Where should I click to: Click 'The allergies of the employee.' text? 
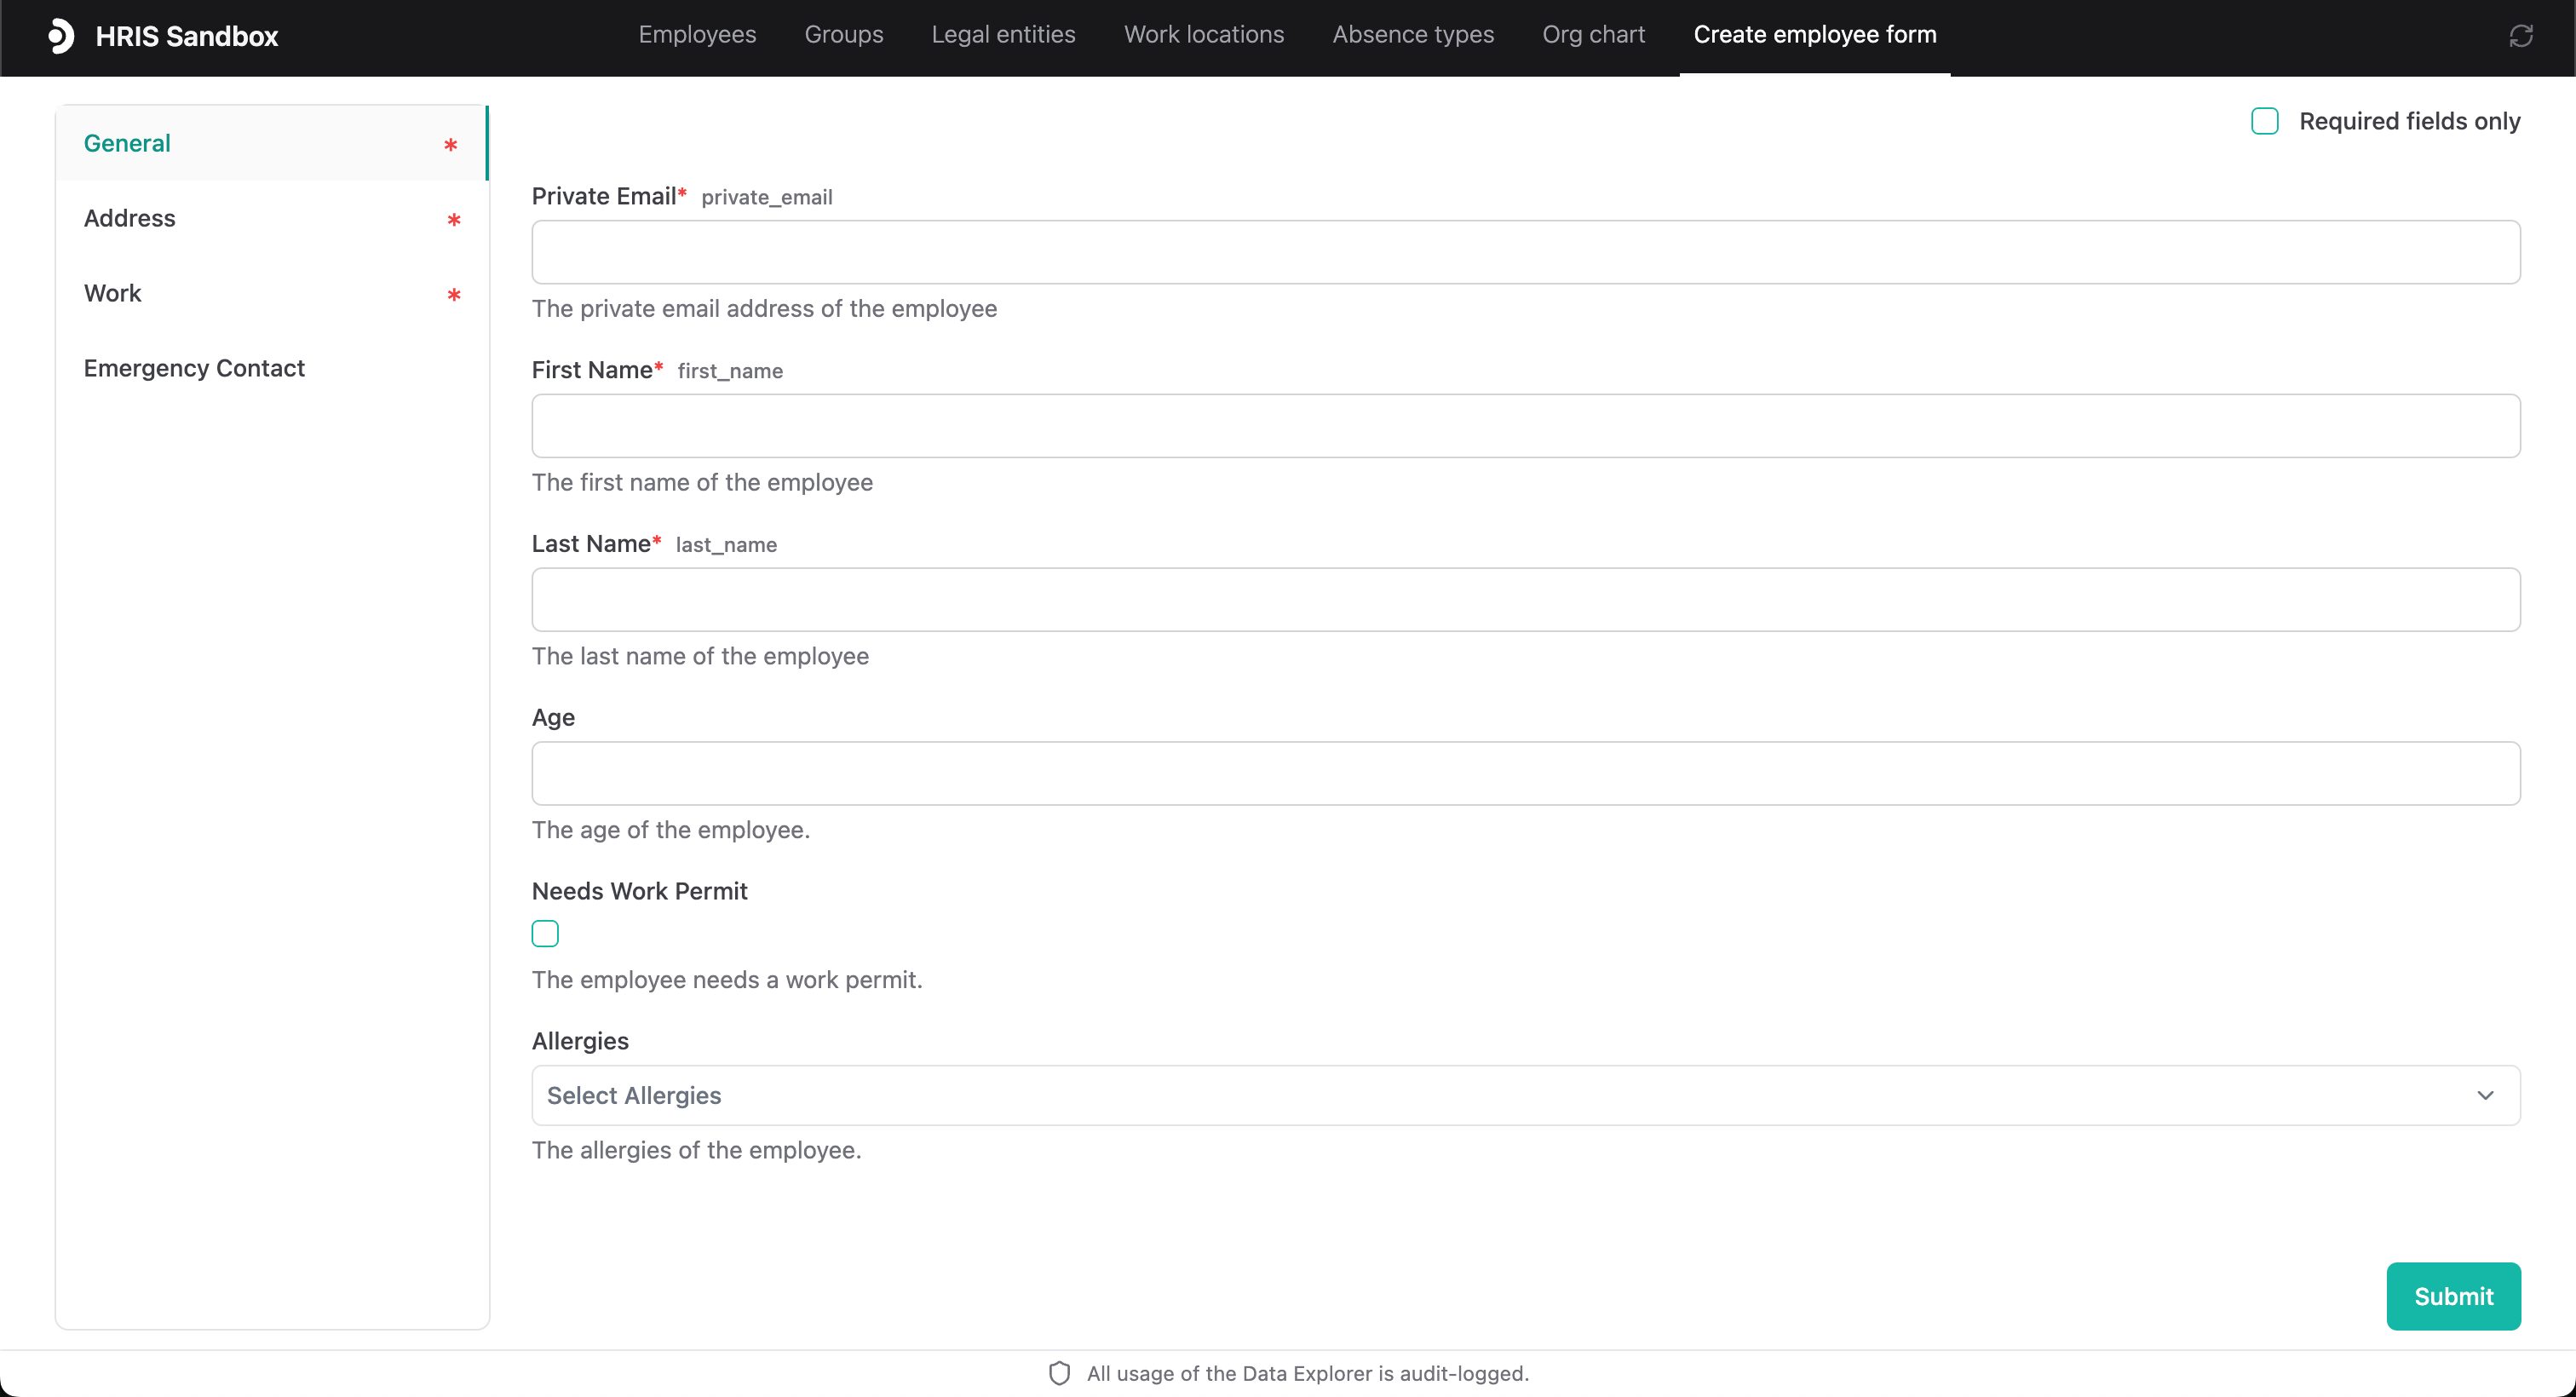[696, 1150]
